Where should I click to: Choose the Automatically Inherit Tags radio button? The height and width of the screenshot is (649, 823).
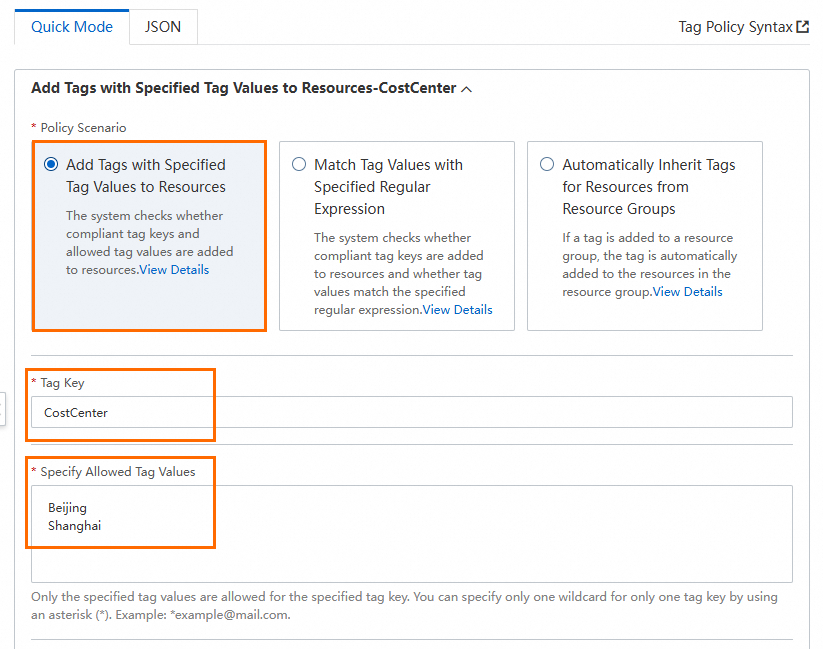tap(547, 165)
